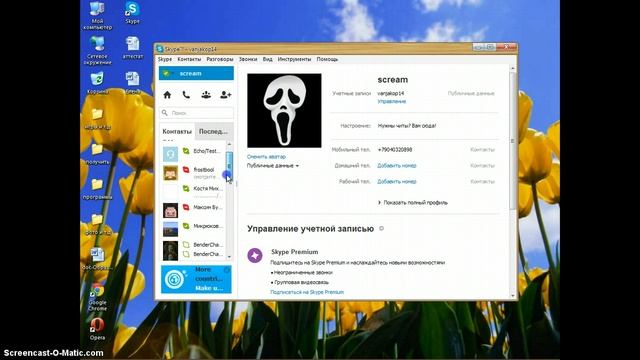640x360 pixels.
Task: Select the Echo/Test contact avatar
Action: pos(170,154)
